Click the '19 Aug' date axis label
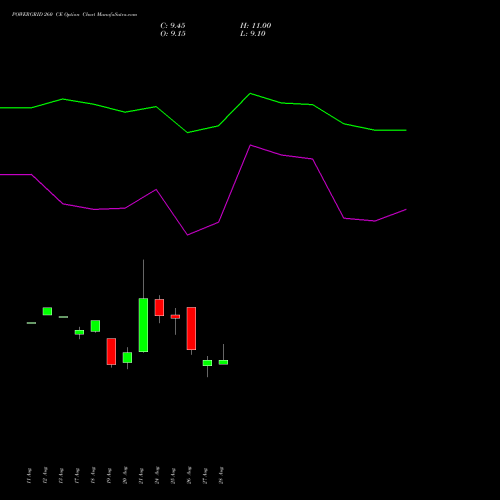This screenshot has width=500, height=500. coord(109,476)
